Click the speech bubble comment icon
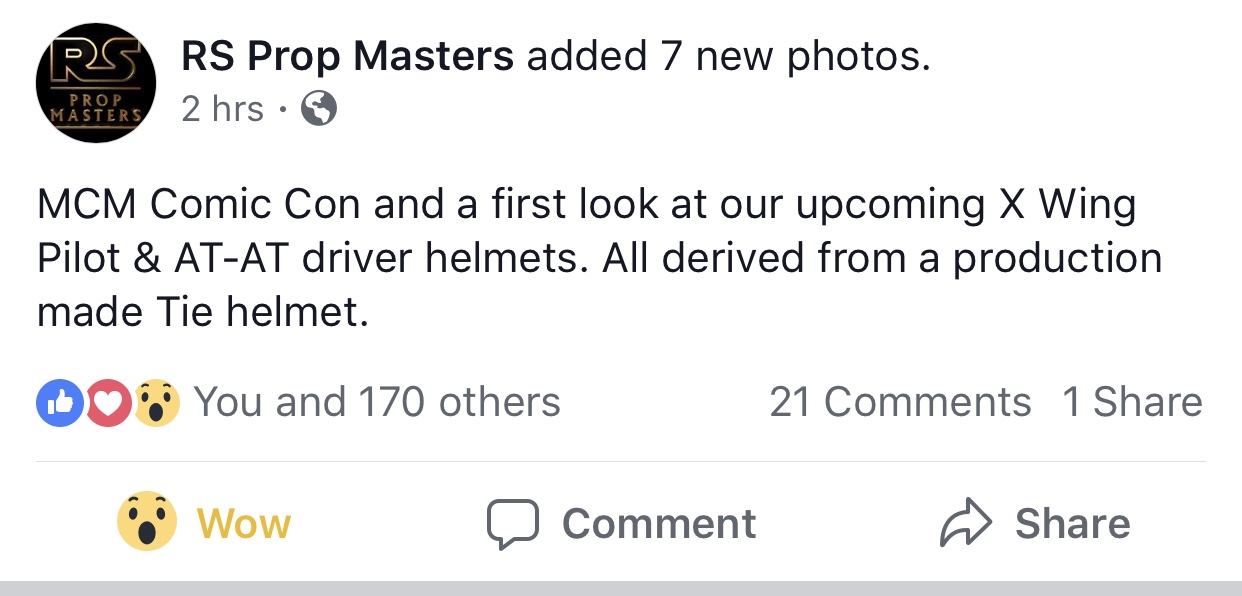This screenshot has height=596, width=1242. tap(513, 525)
